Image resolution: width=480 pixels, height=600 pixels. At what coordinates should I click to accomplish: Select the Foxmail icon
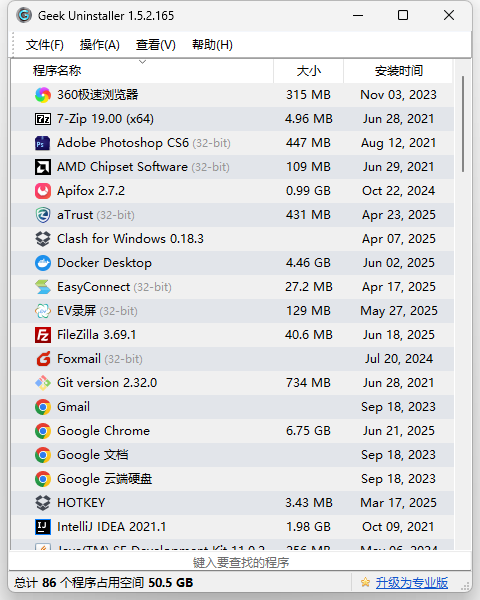pos(42,359)
